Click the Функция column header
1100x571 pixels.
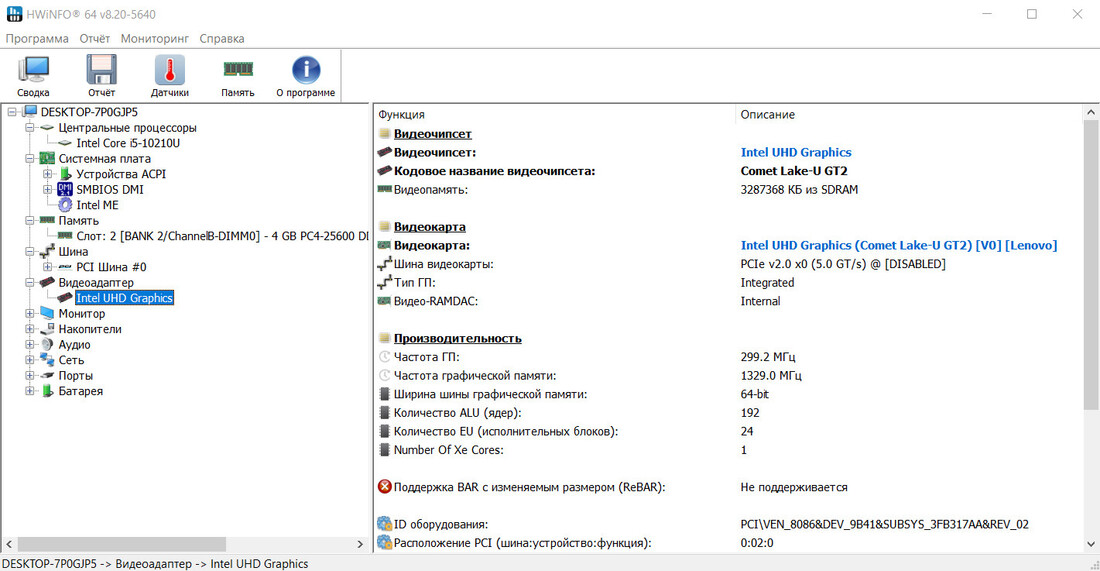coord(554,114)
